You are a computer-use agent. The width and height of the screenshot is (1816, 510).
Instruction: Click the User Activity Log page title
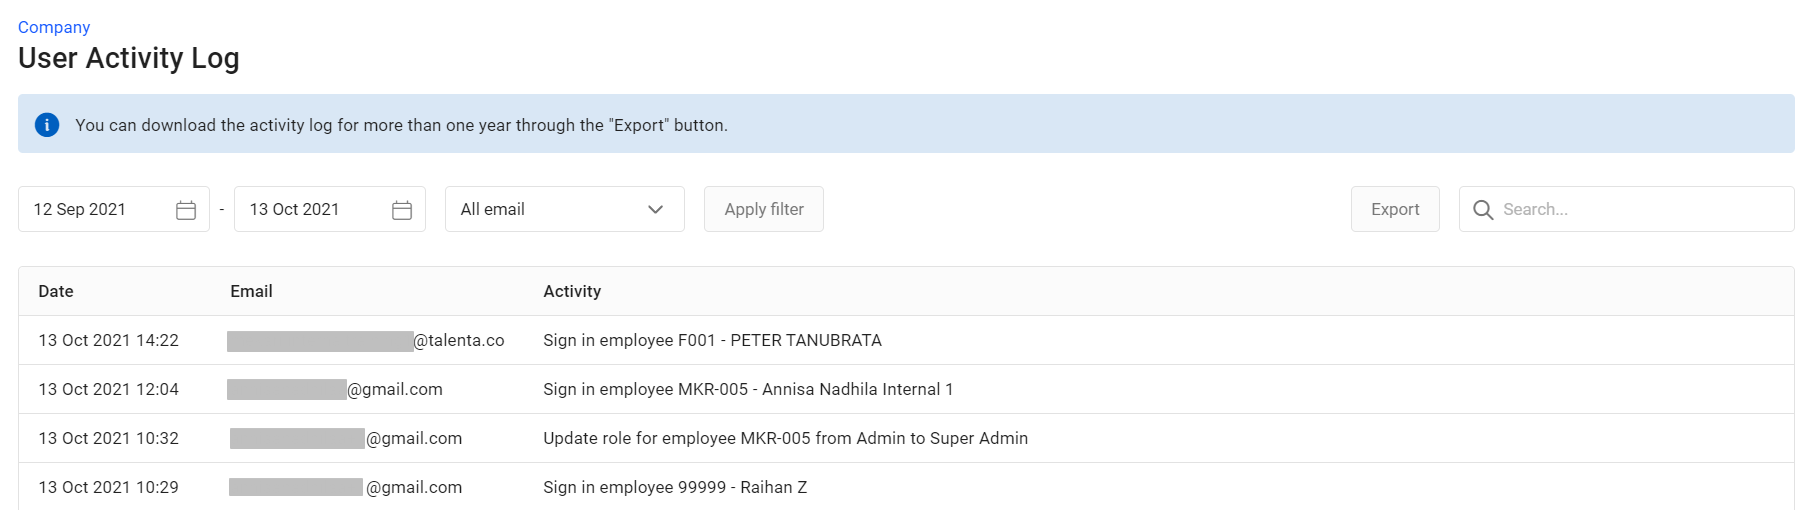[x=129, y=58]
